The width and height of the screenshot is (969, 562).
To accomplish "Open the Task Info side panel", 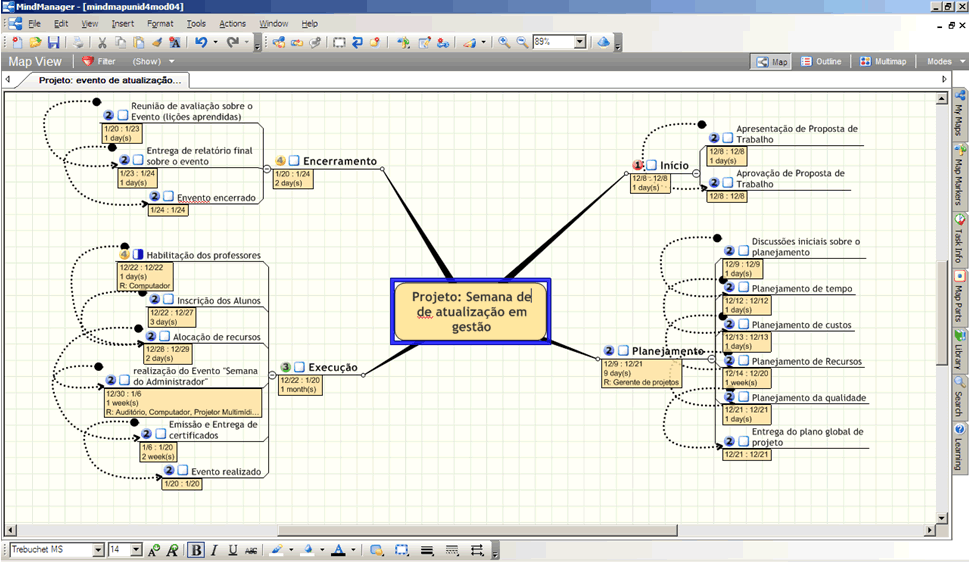I will point(960,237).
